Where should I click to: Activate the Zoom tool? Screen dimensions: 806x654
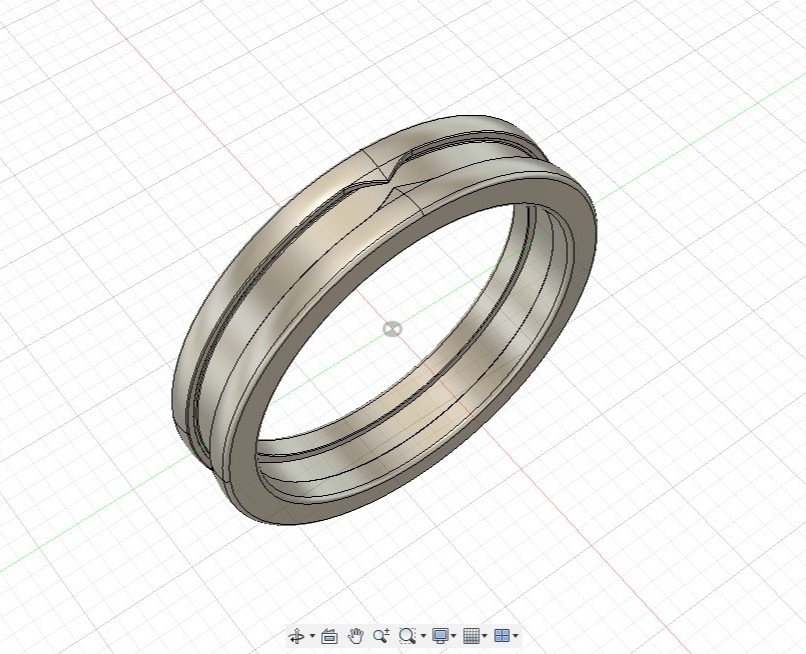(x=381, y=635)
